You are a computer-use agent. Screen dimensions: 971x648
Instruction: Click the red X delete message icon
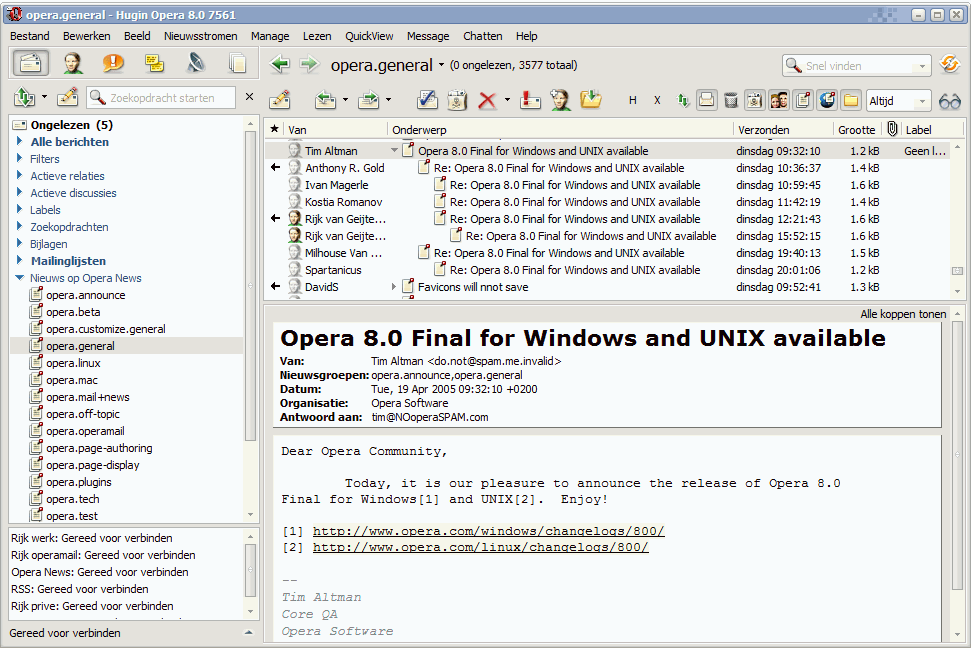(487, 100)
